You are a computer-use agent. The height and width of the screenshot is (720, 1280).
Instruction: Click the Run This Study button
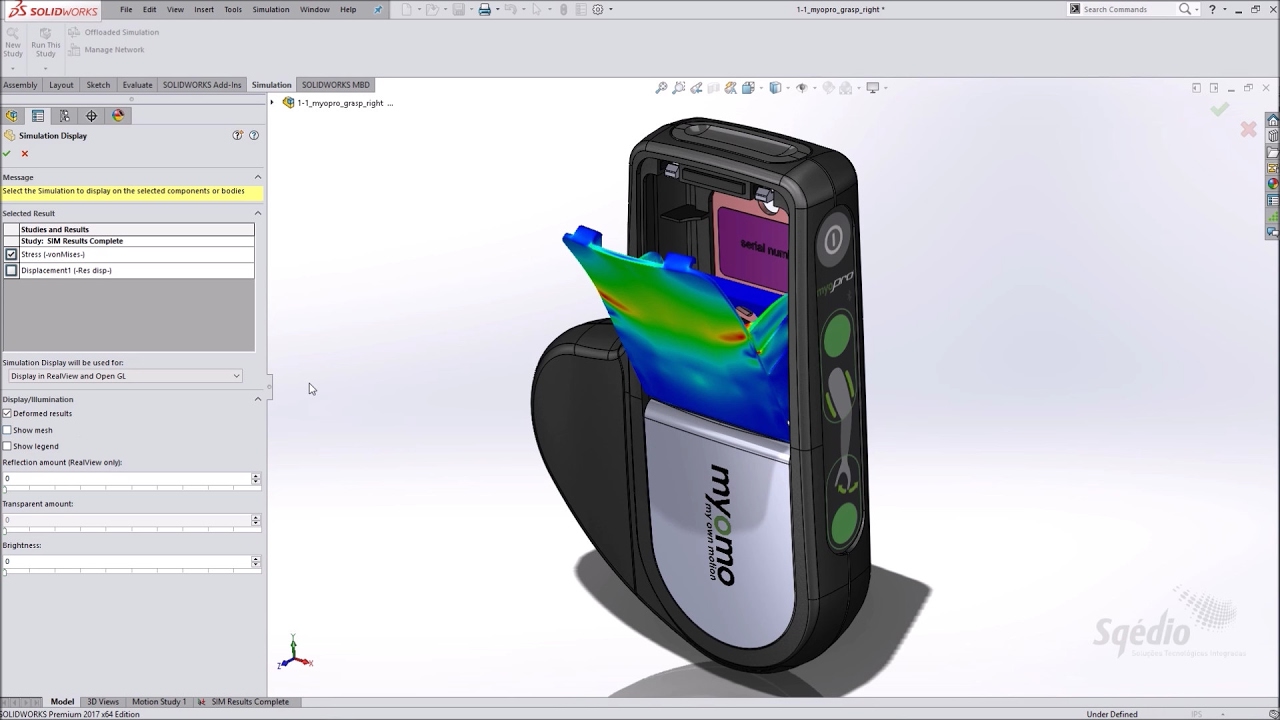(x=45, y=41)
